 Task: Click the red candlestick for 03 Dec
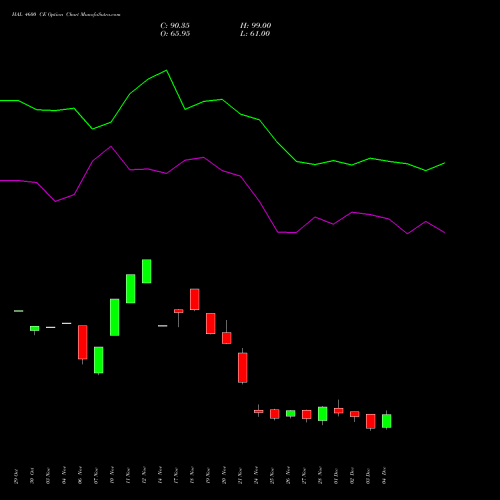371,421
